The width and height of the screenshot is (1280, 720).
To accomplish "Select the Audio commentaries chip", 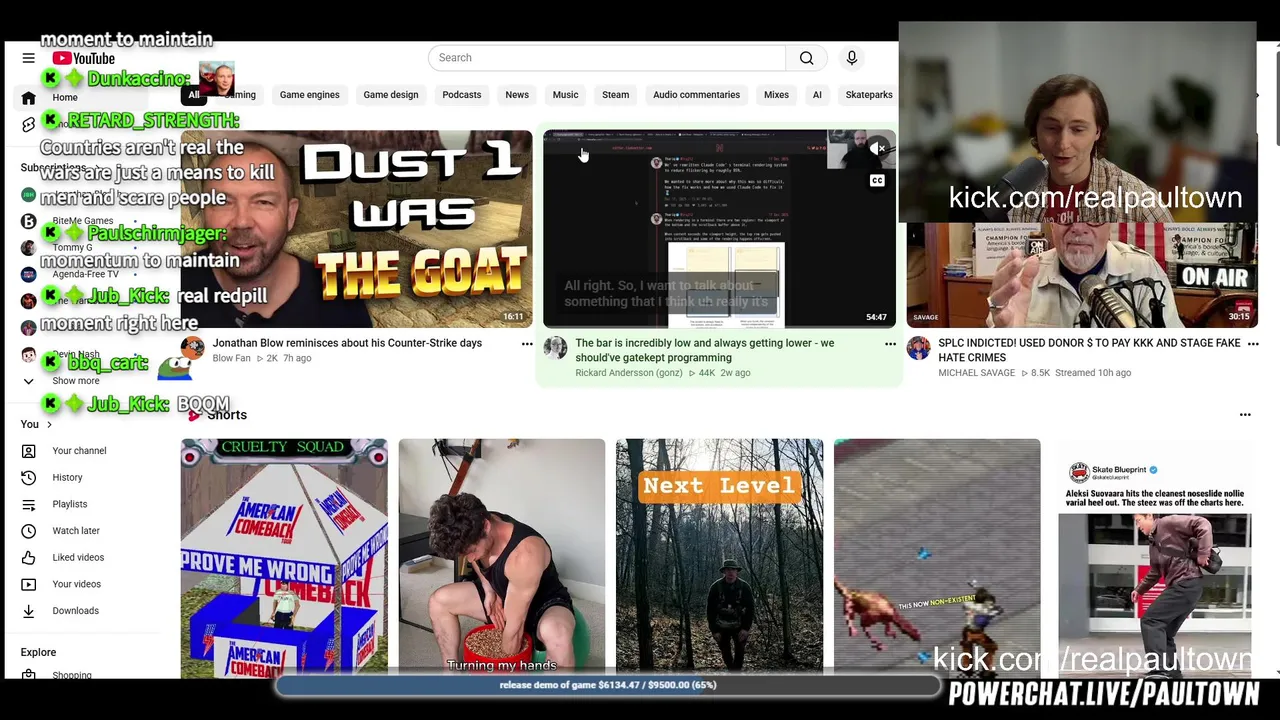I will click(x=697, y=95).
